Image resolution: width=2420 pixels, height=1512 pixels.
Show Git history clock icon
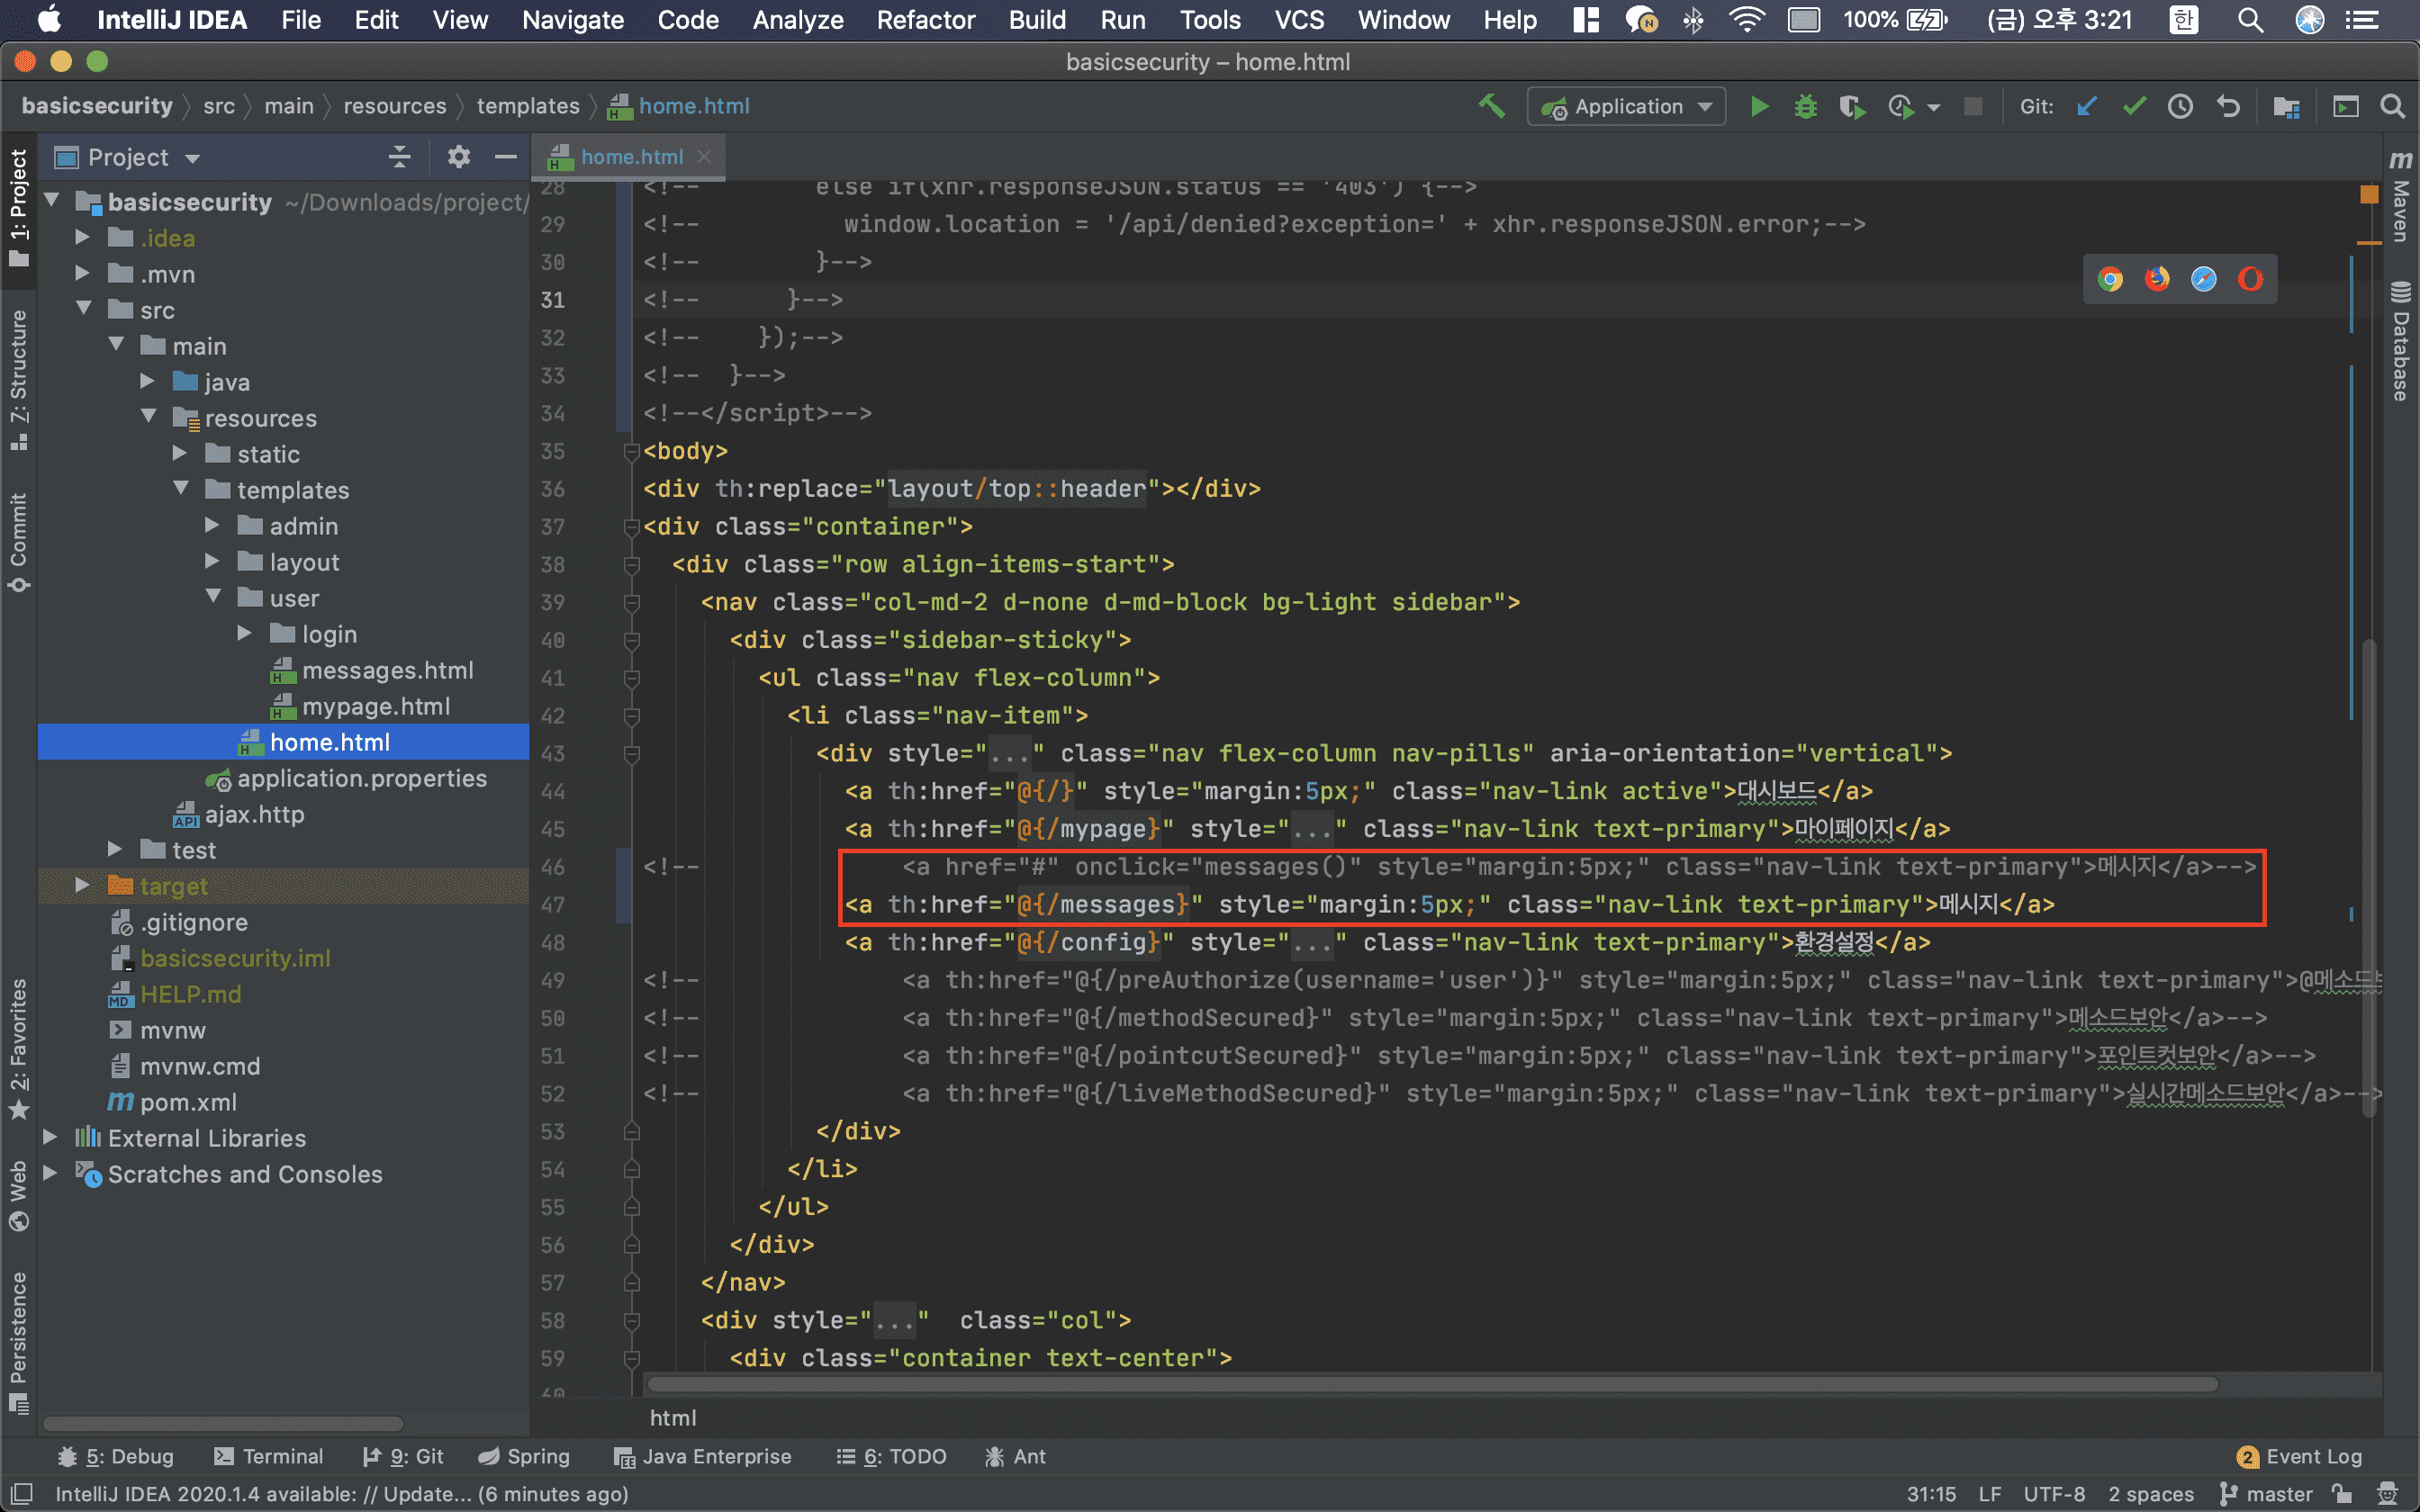tap(2180, 106)
